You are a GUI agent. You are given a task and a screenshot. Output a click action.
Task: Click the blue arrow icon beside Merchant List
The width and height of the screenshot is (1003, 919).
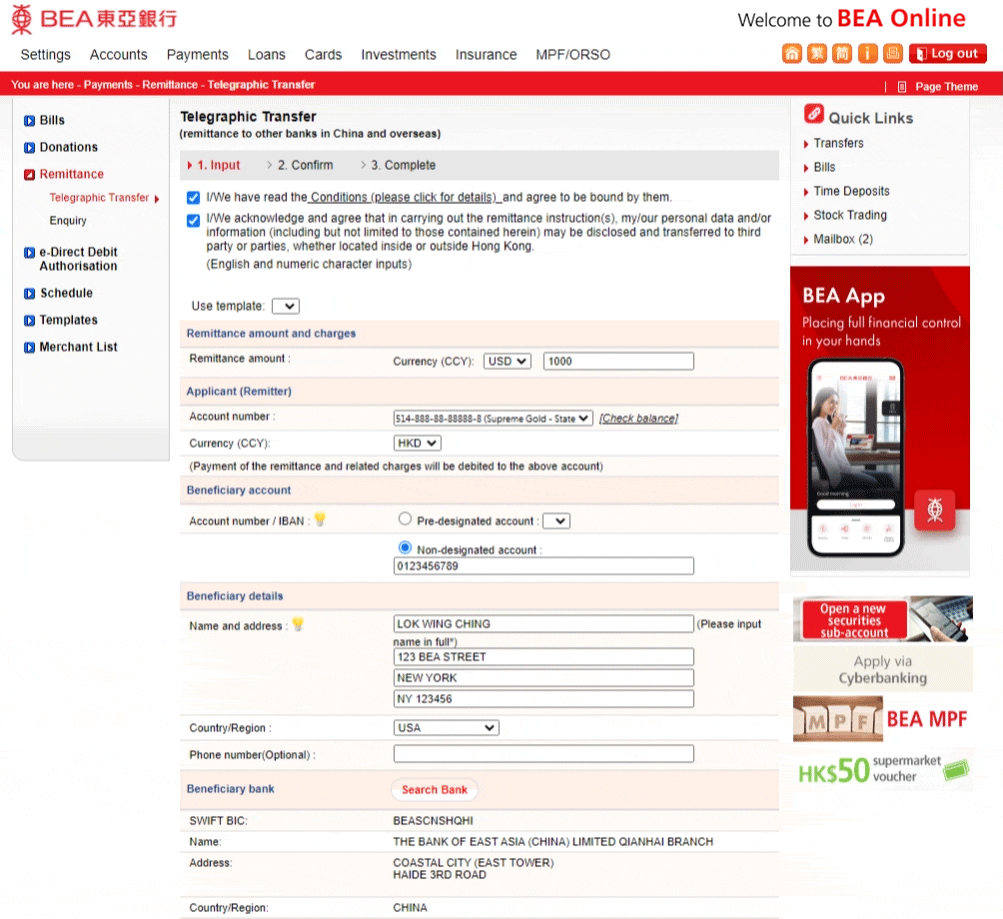[x=29, y=347]
